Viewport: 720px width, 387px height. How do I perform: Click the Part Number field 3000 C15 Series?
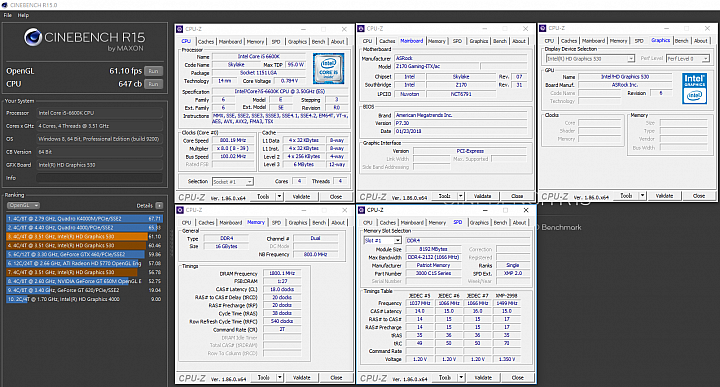[433, 273]
